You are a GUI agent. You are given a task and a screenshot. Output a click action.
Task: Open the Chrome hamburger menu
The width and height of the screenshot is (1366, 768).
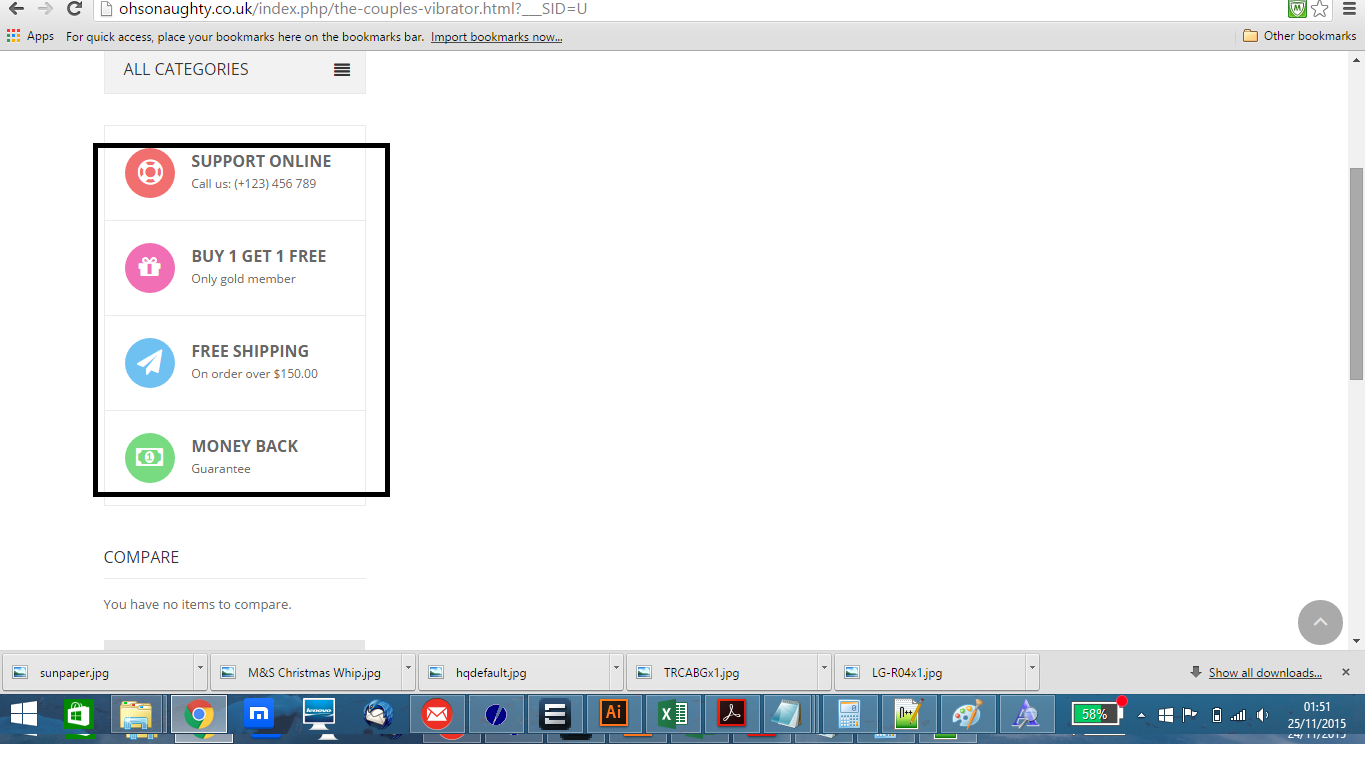pyautogui.click(x=1349, y=9)
